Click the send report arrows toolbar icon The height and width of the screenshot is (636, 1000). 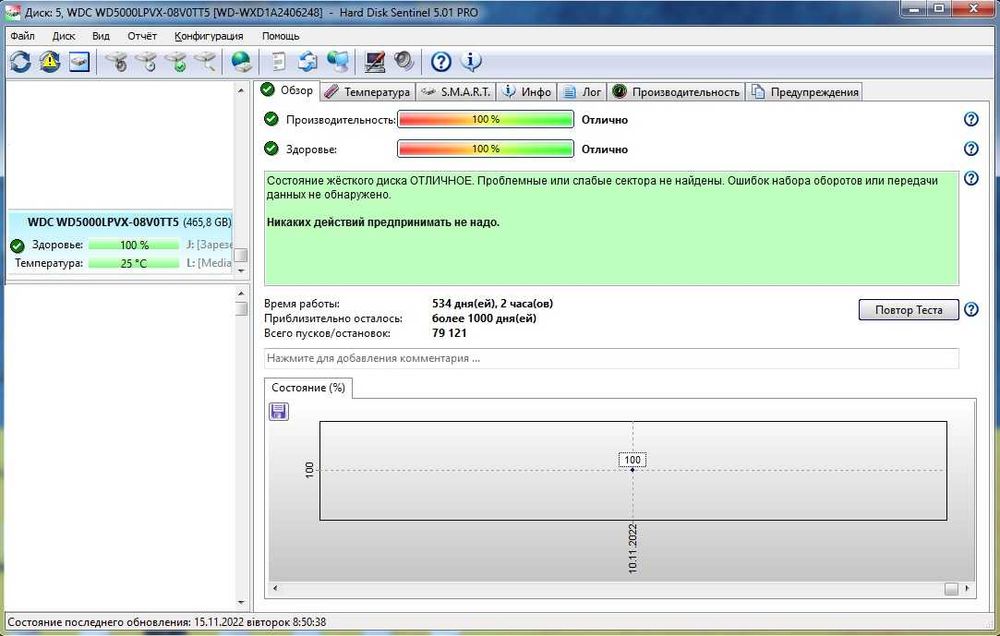click(308, 62)
